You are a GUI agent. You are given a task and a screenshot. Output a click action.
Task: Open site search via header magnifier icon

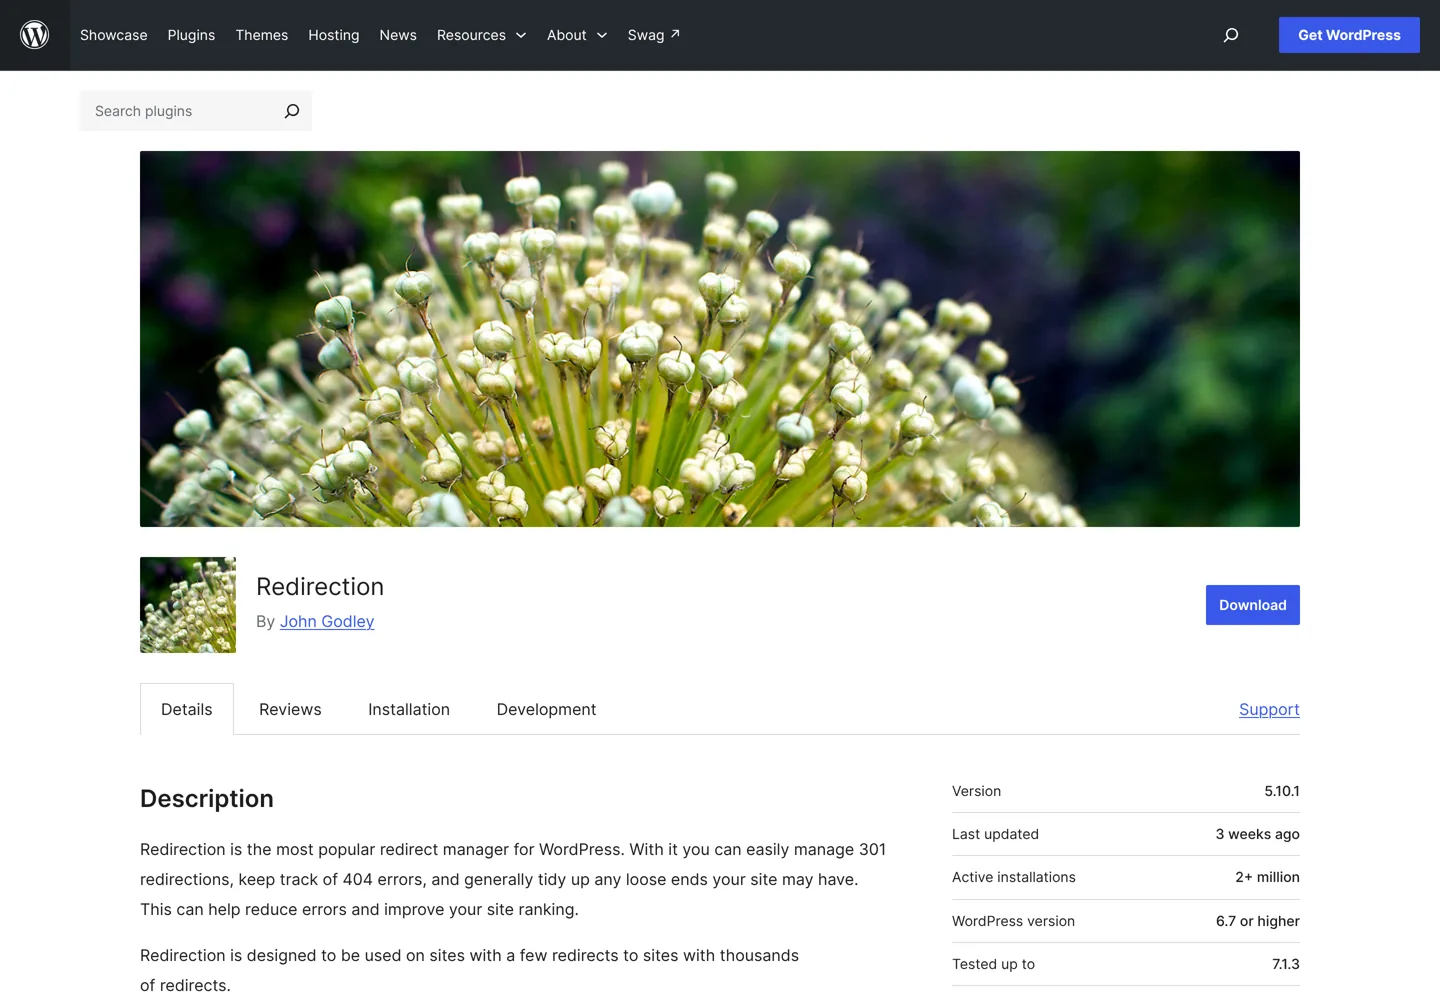1231,35
